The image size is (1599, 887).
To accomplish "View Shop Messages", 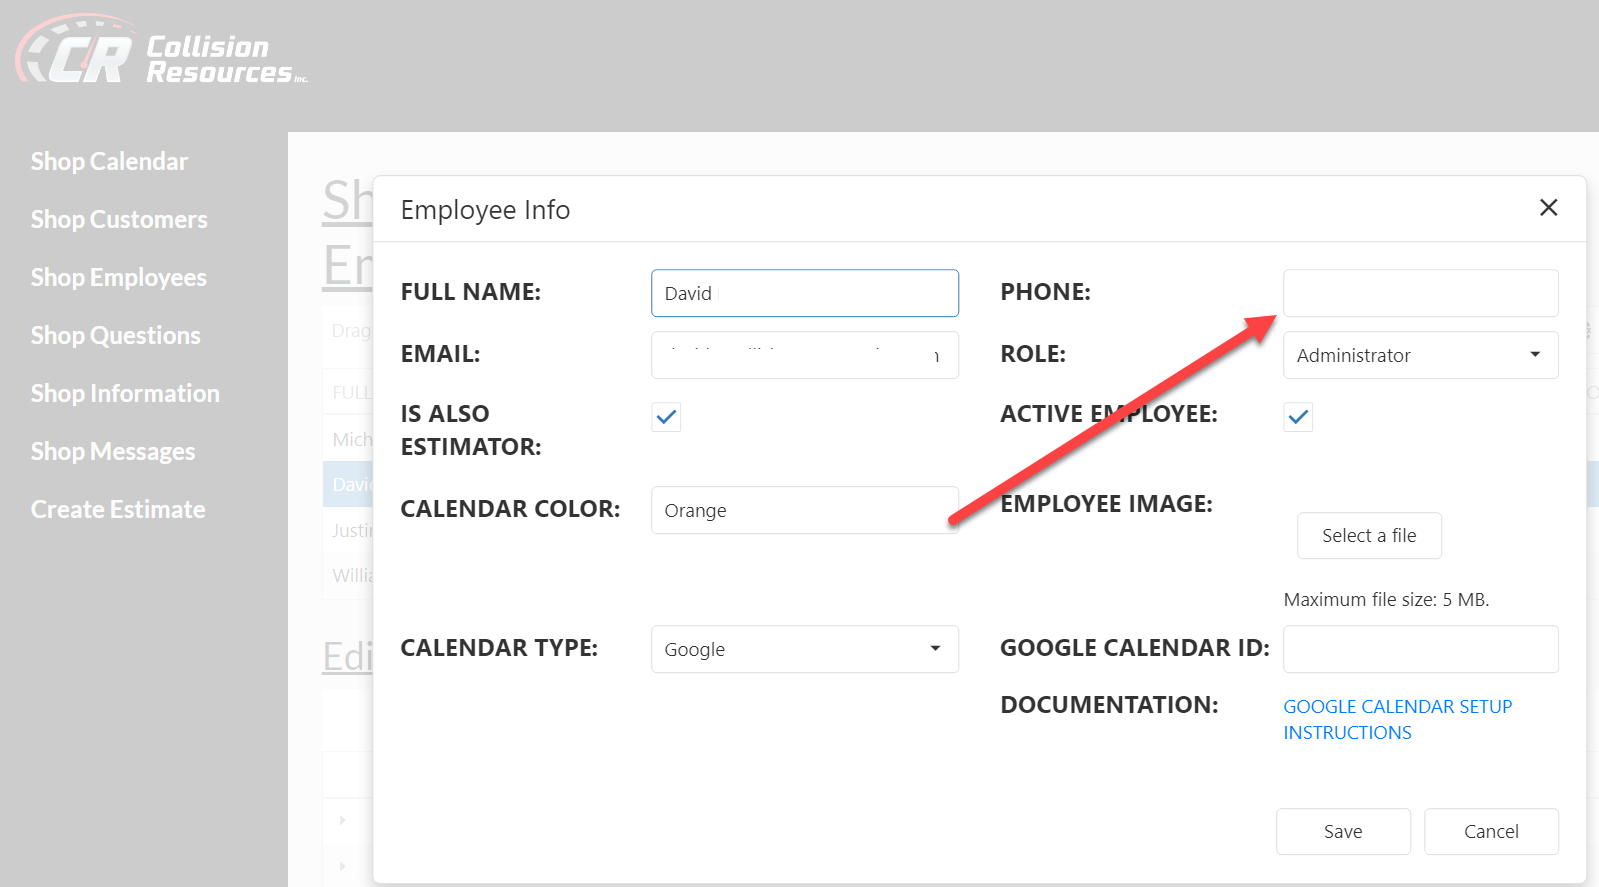I will [x=113, y=452].
